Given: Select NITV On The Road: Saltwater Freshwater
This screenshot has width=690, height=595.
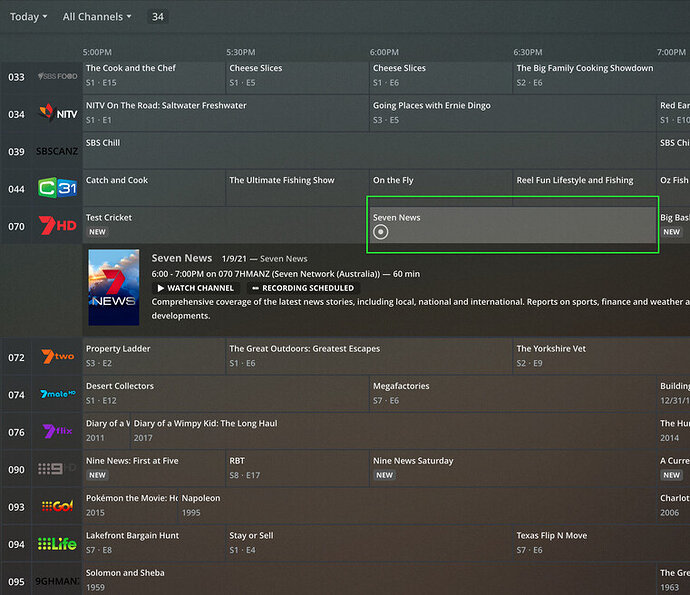Looking at the screenshot, I should tap(226, 115).
